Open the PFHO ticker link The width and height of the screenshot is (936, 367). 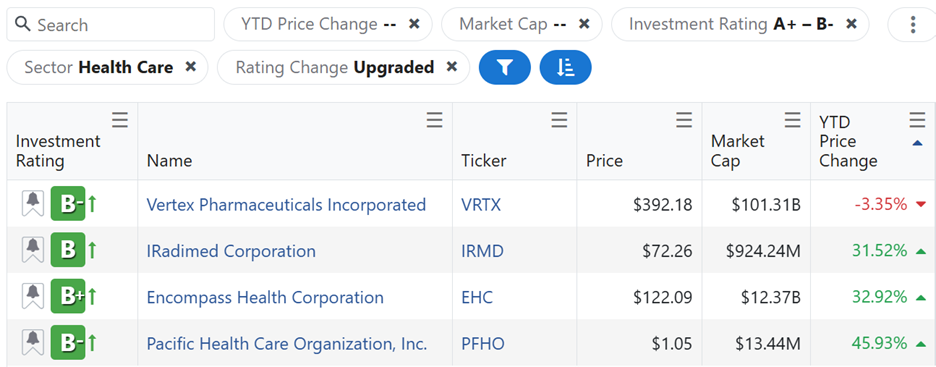pyautogui.click(x=483, y=344)
